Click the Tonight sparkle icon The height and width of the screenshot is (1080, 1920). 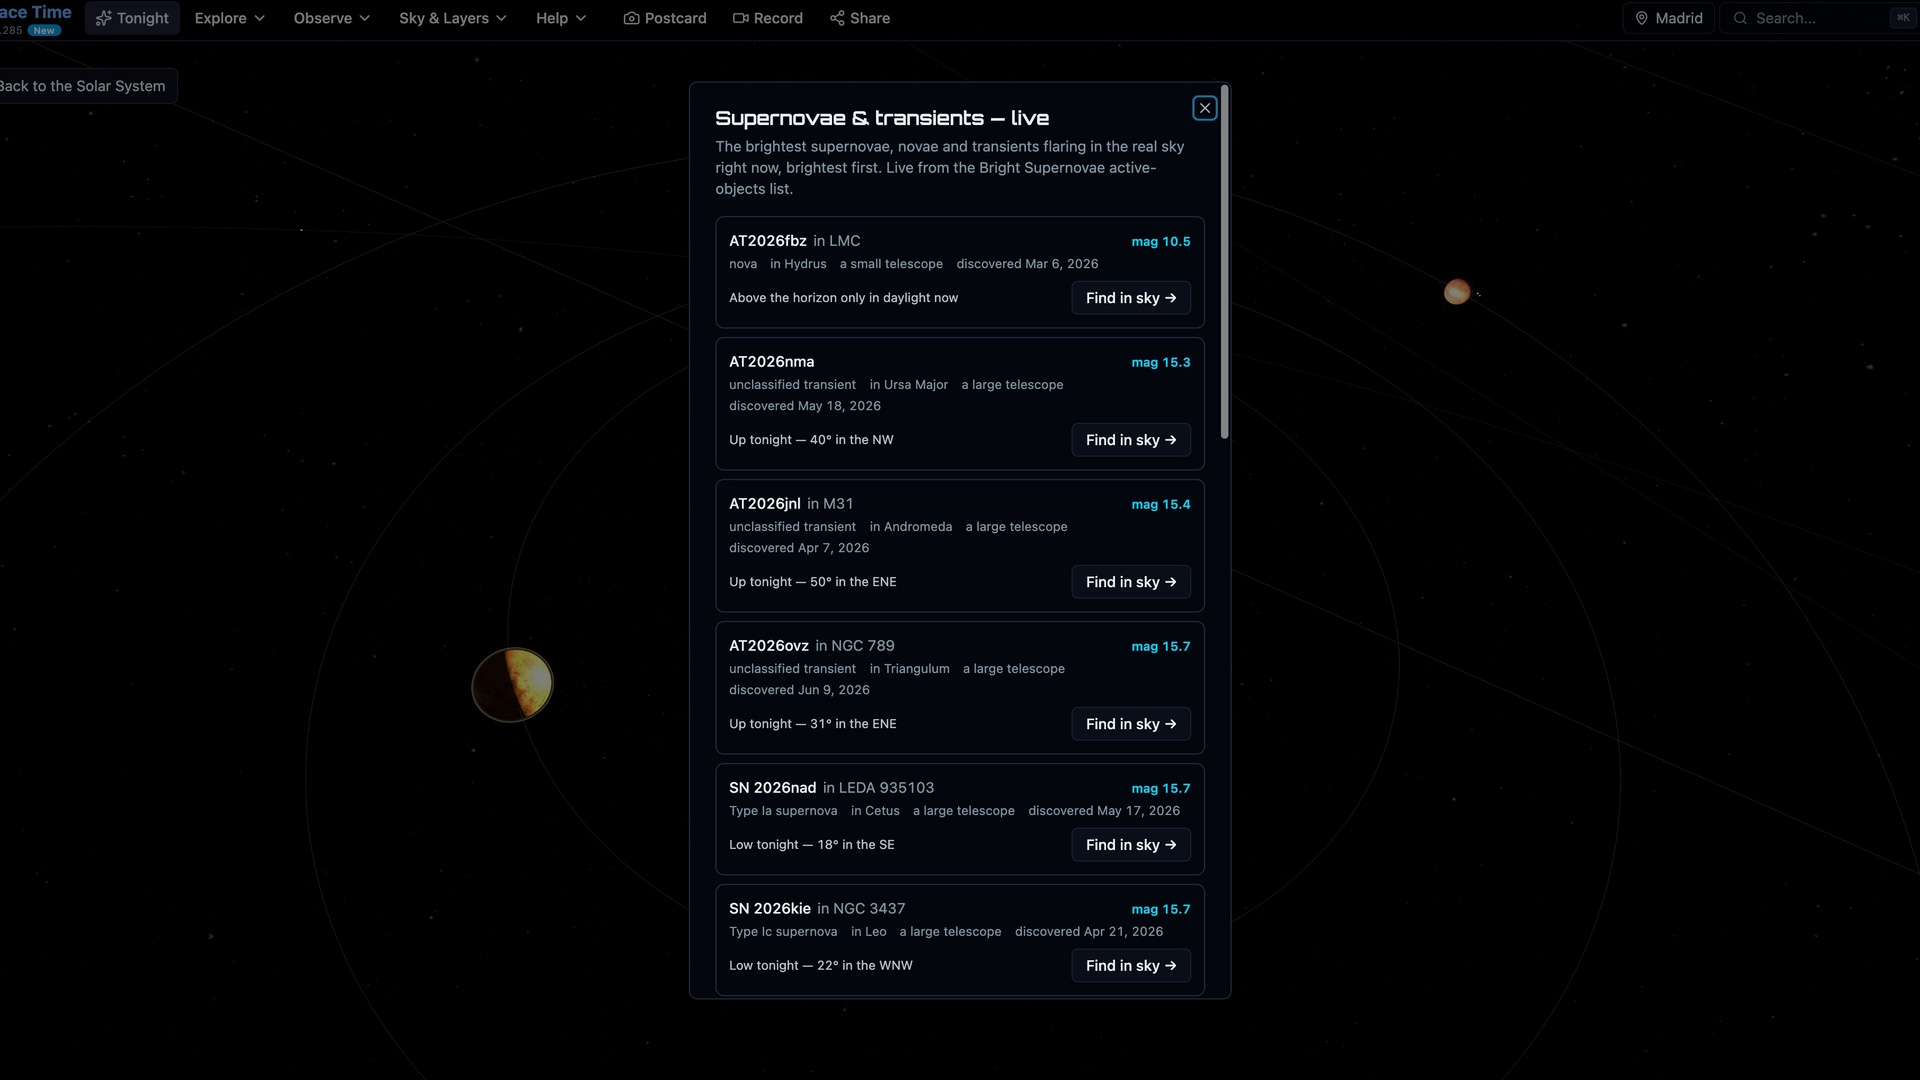click(103, 18)
